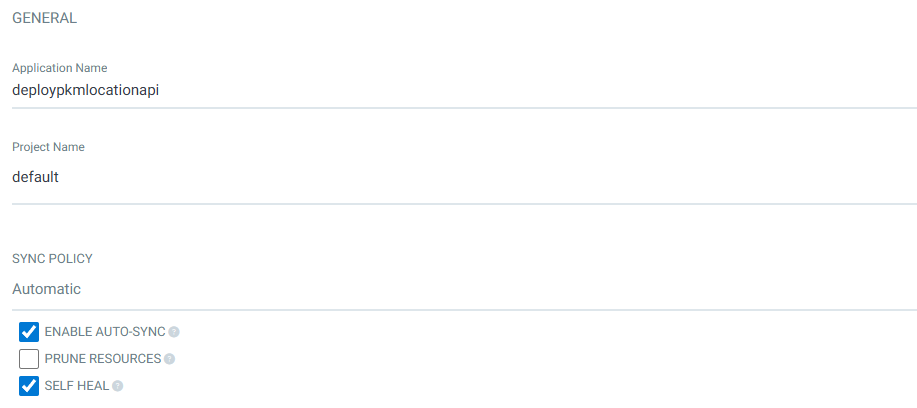Open the Project Name default selector
917x408 pixels.
point(460,177)
